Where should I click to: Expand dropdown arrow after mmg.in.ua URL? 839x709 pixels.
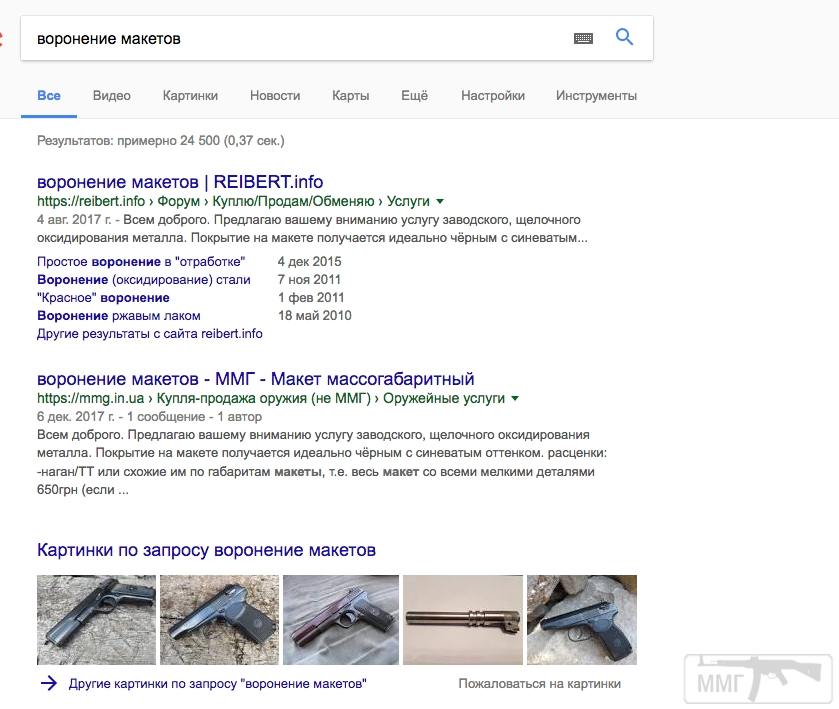pos(515,399)
